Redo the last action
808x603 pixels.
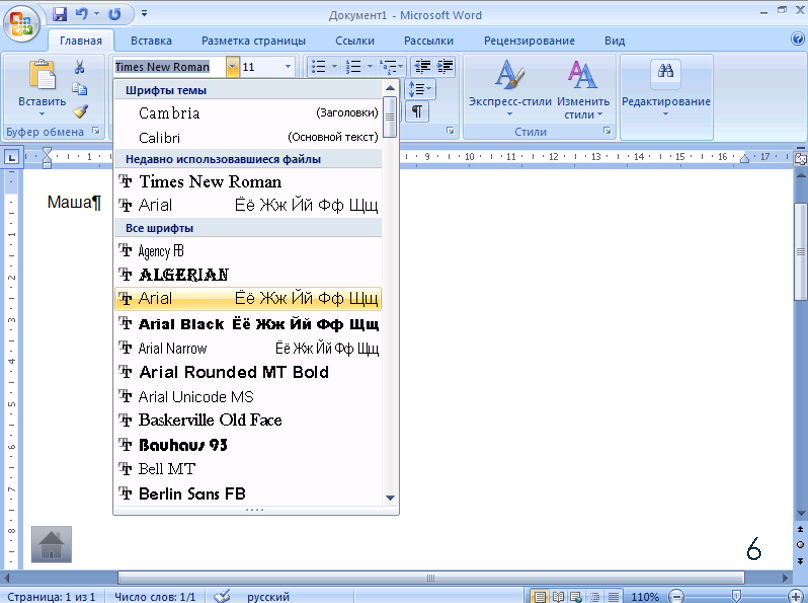point(114,14)
